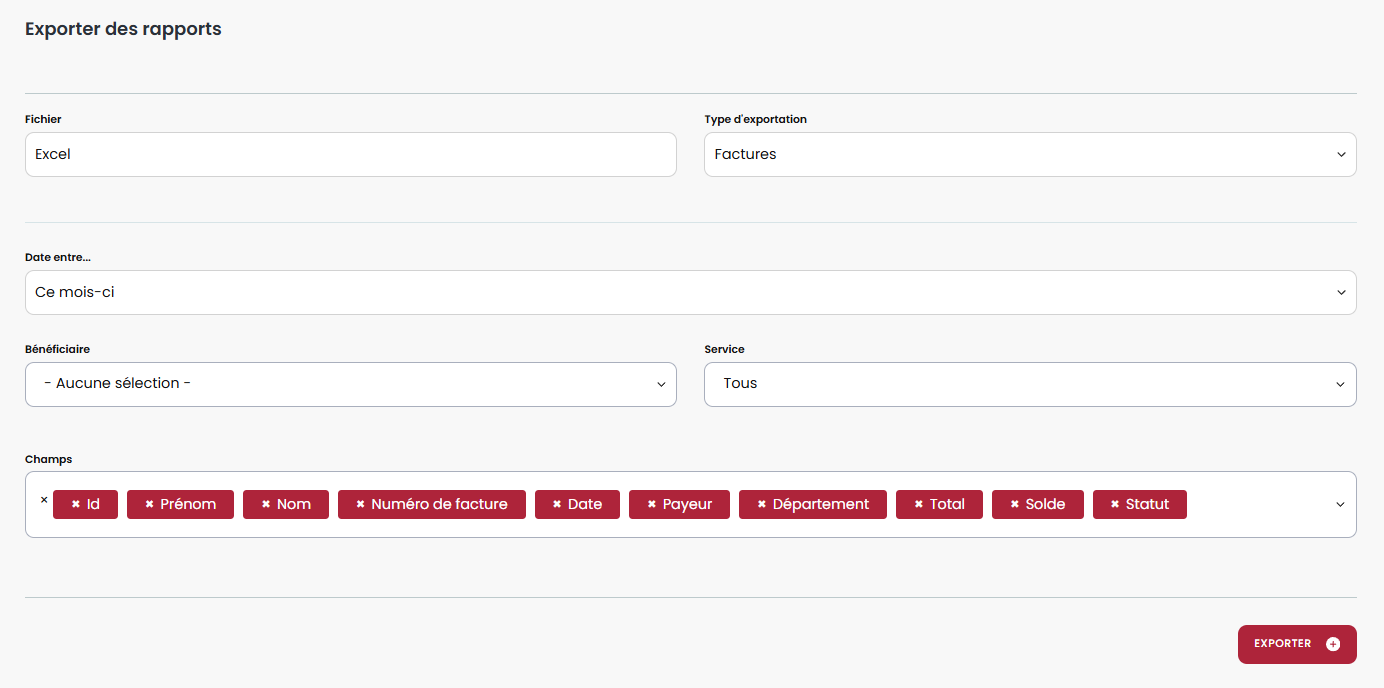Click the x on the Payeur tag
The width and height of the screenshot is (1384, 688).
click(x=651, y=505)
